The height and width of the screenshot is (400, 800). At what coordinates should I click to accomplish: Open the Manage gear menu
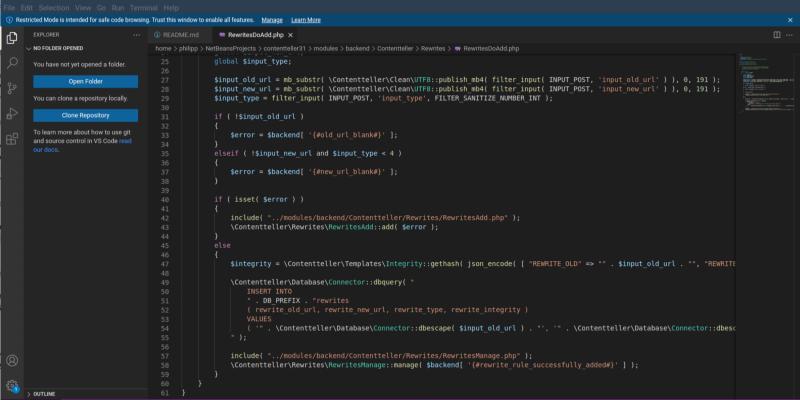(x=12, y=385)
